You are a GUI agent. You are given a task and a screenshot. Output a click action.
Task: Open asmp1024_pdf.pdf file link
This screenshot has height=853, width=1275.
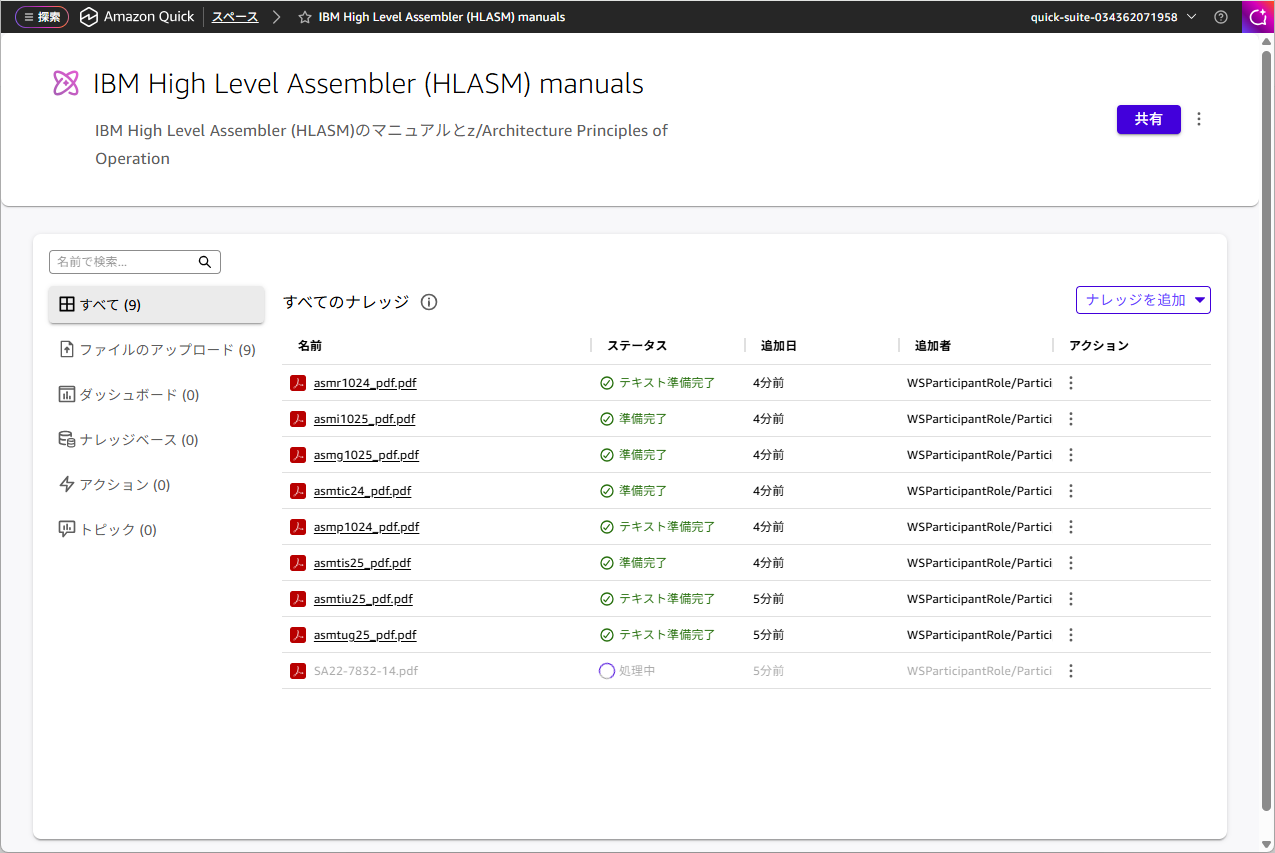[x=366, y=527]
